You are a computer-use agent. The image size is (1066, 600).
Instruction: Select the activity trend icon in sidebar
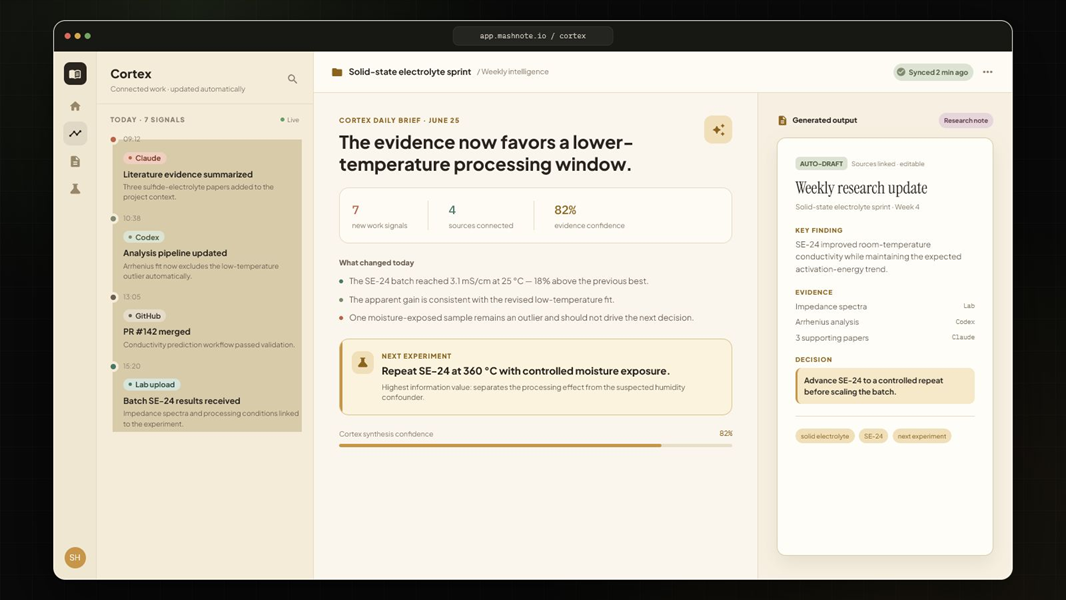pos(75,133)
